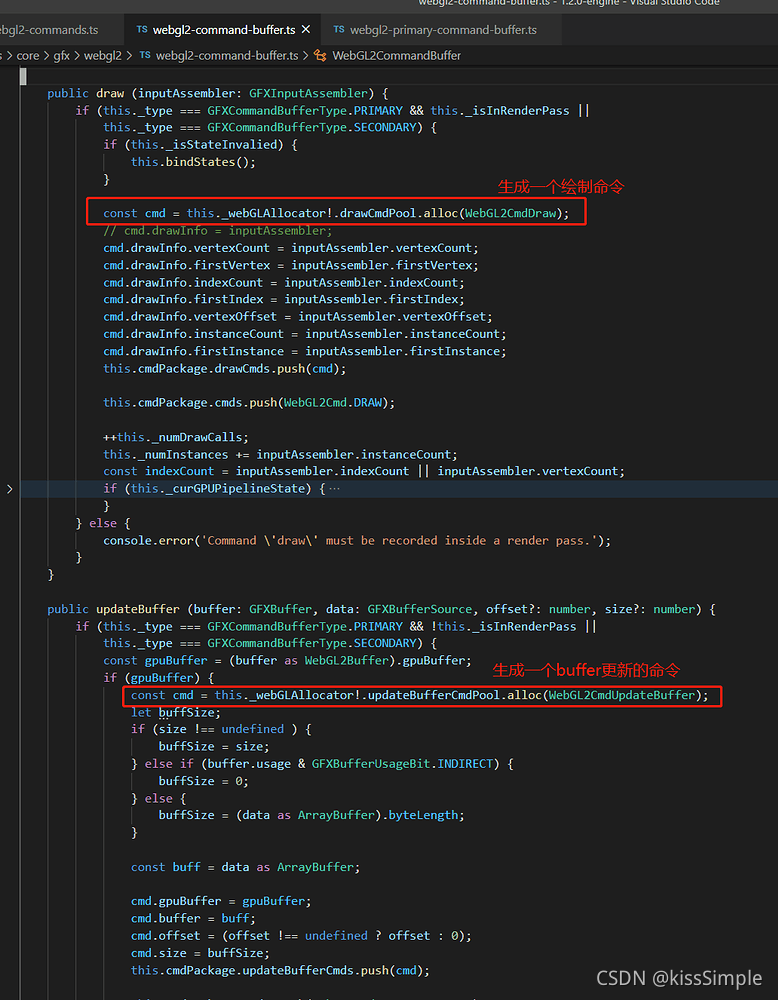Open the partially visible ebgl2-commands.ts tab
This screenshot has width=778, height=1000.
pos(49,29)
